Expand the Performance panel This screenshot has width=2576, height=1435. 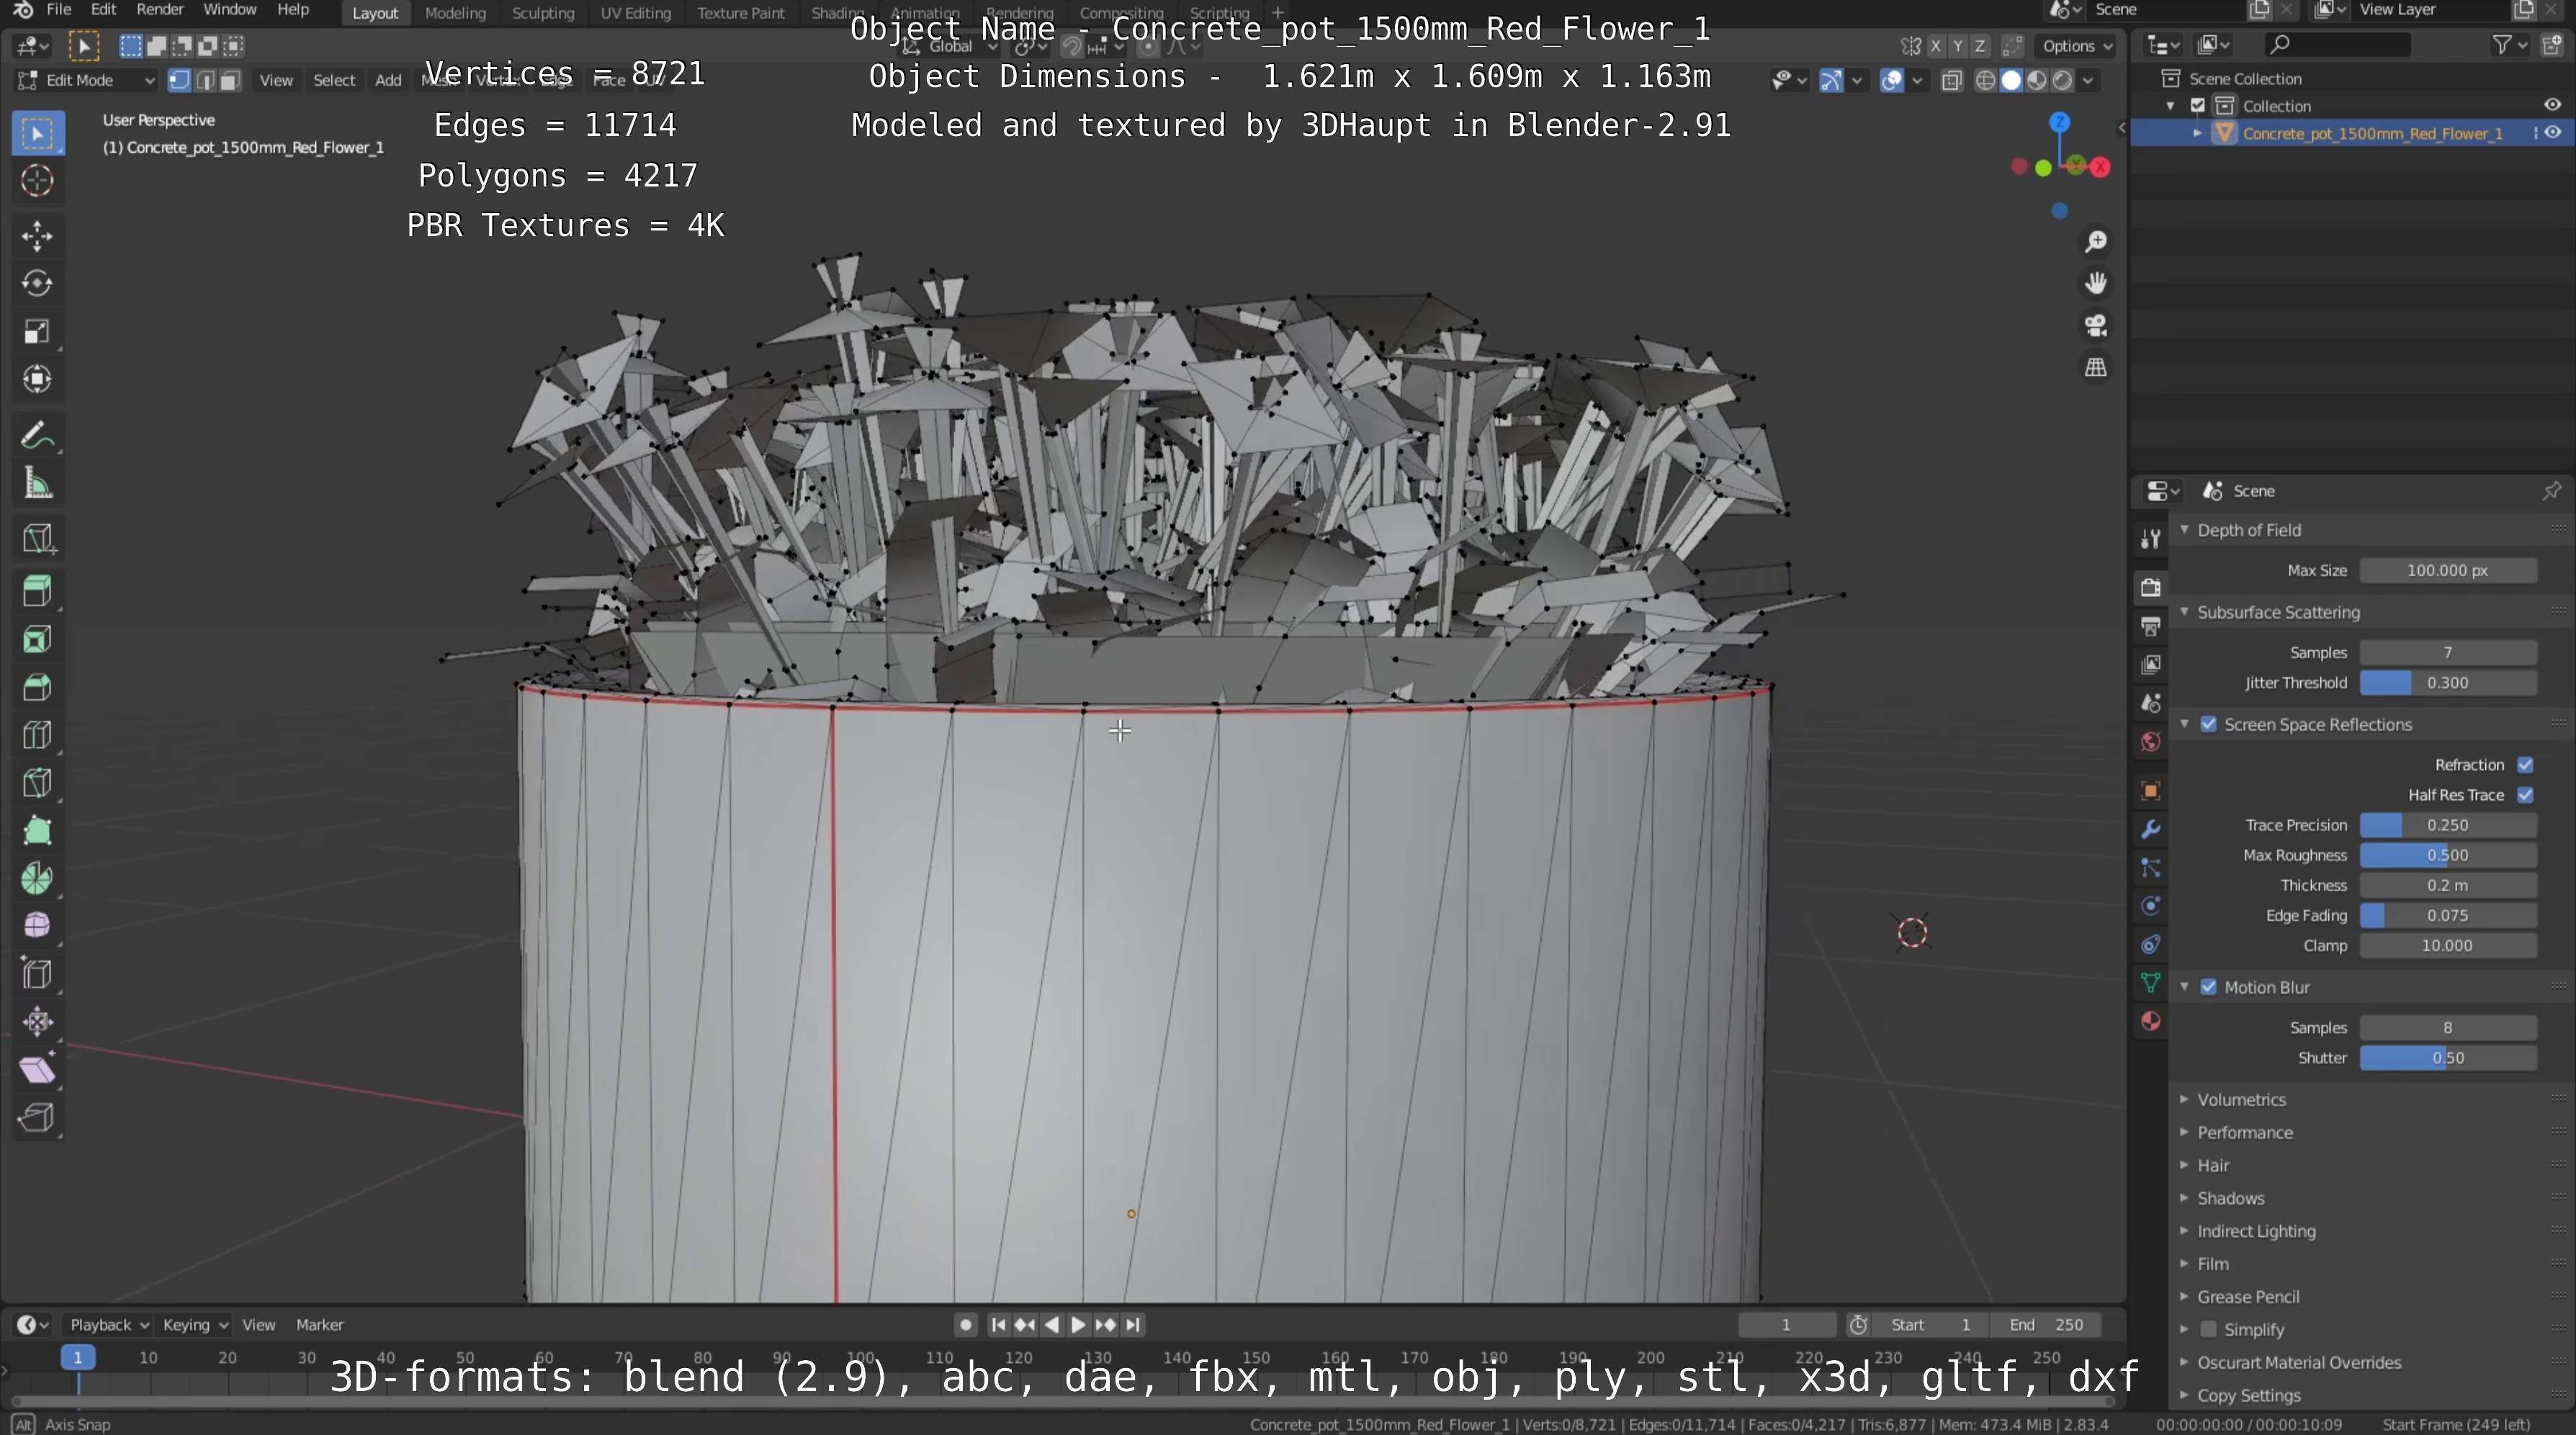tap(2244, 1132)
